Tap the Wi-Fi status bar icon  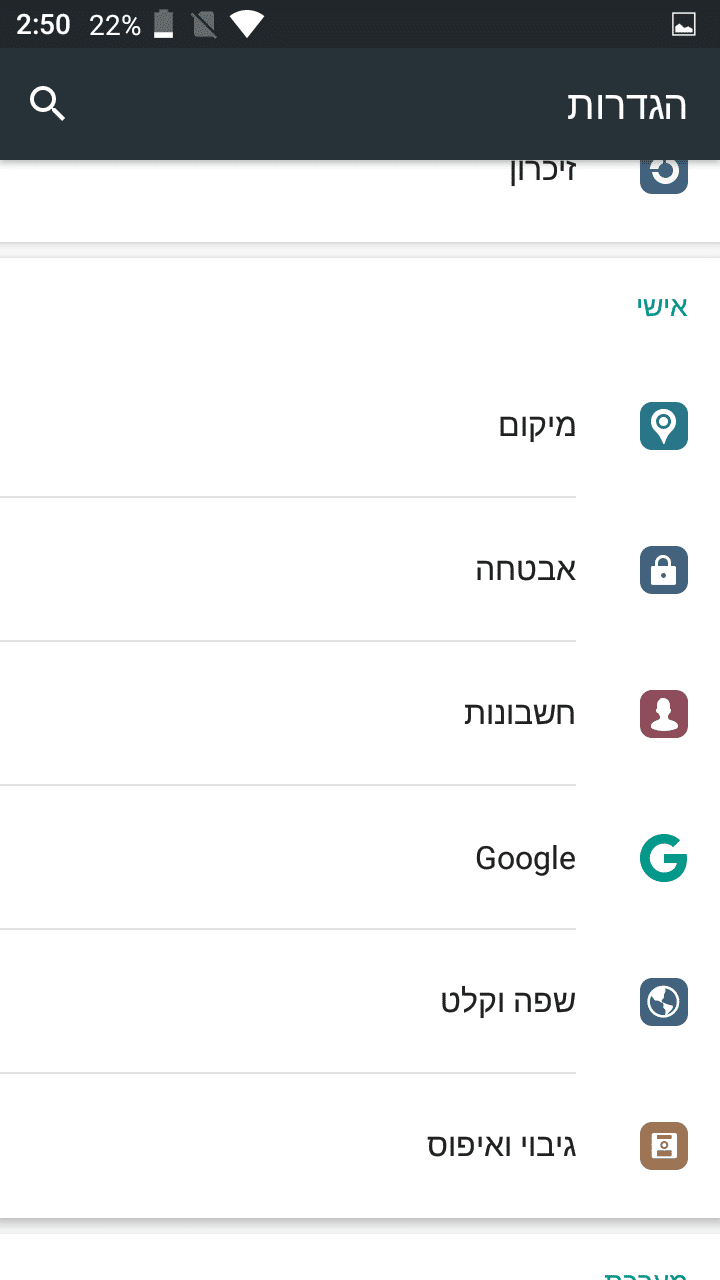click(x=246, y=25)
